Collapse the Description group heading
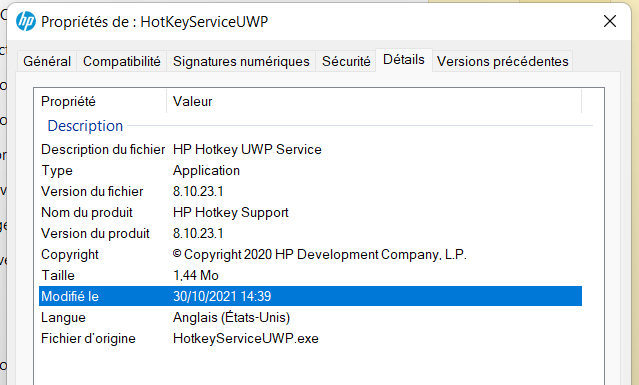This screenshot has width=639, height=385. coord(85,126)
